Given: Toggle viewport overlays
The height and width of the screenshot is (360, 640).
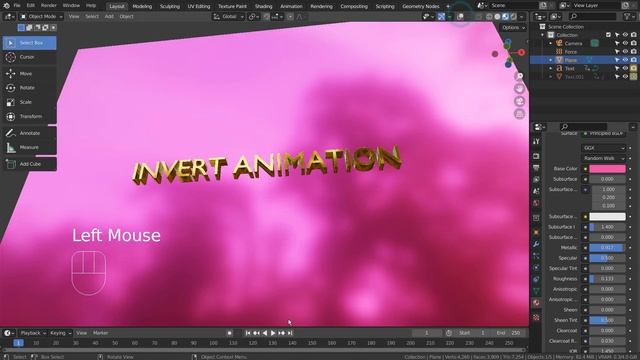Looking at the screenshot, I should (460, 17).
